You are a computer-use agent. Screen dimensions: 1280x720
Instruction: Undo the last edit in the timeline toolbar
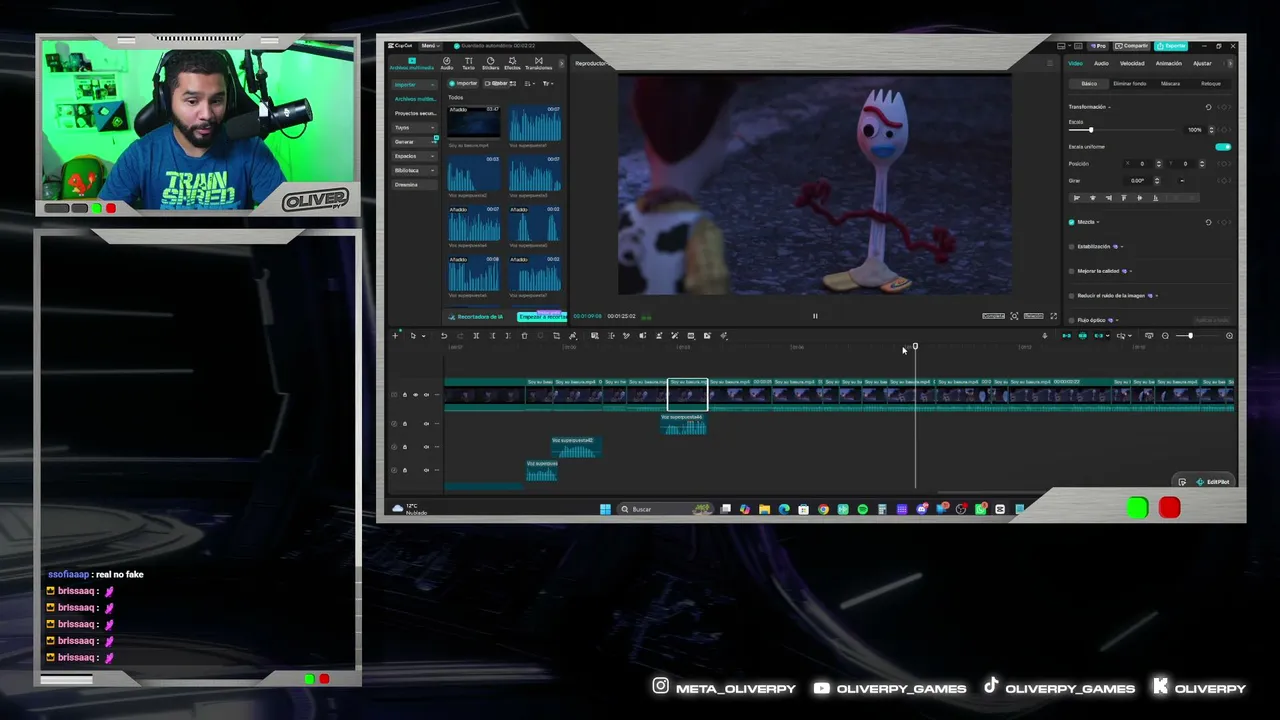click(444, 336)
